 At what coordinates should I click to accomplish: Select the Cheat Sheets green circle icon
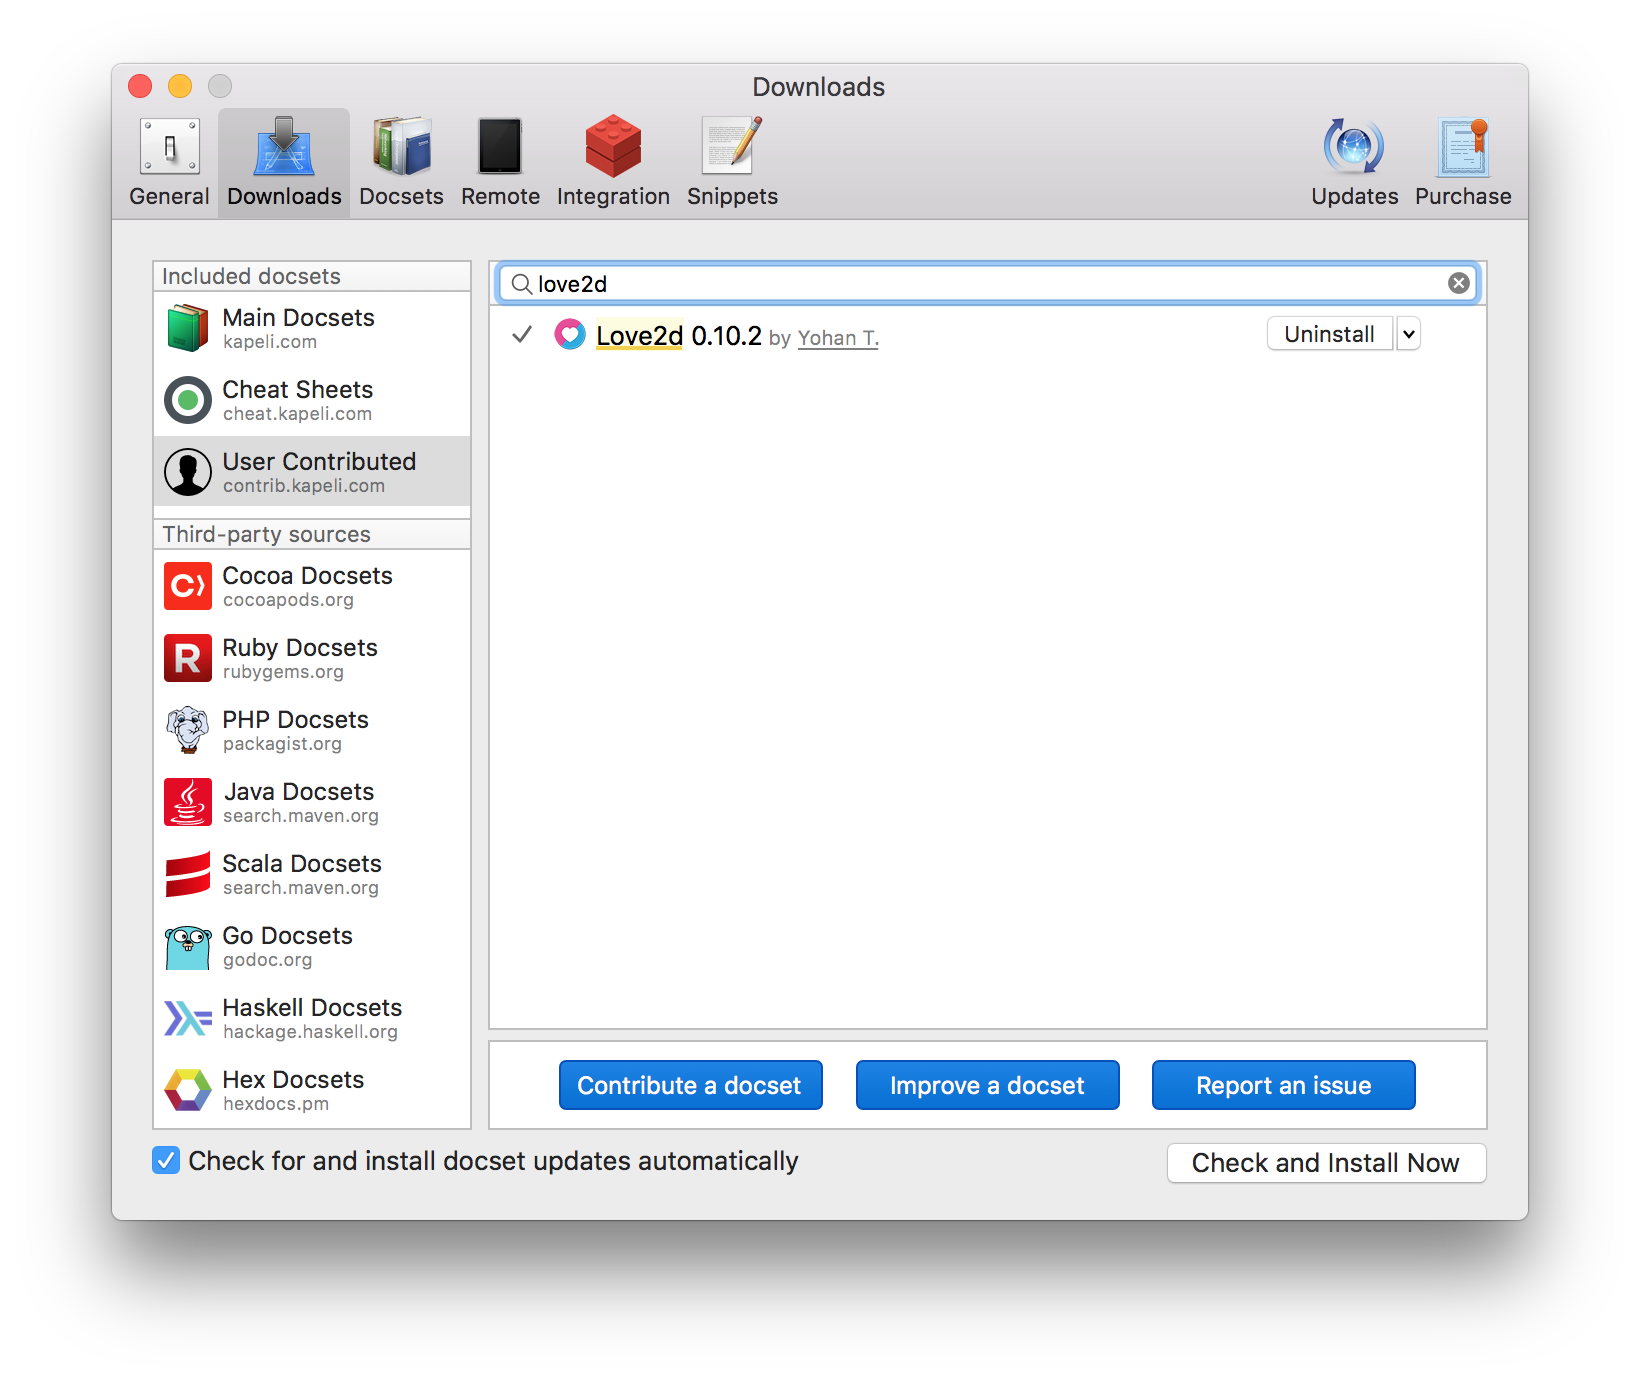(188, 400)
